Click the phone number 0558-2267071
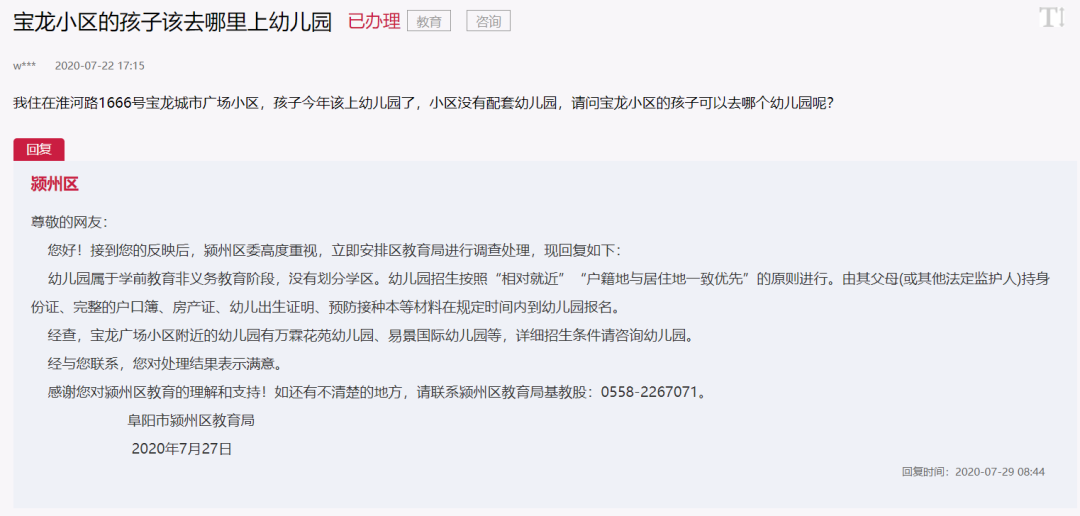The width and height of the screenshot is (1080, 516). (650, 393)
